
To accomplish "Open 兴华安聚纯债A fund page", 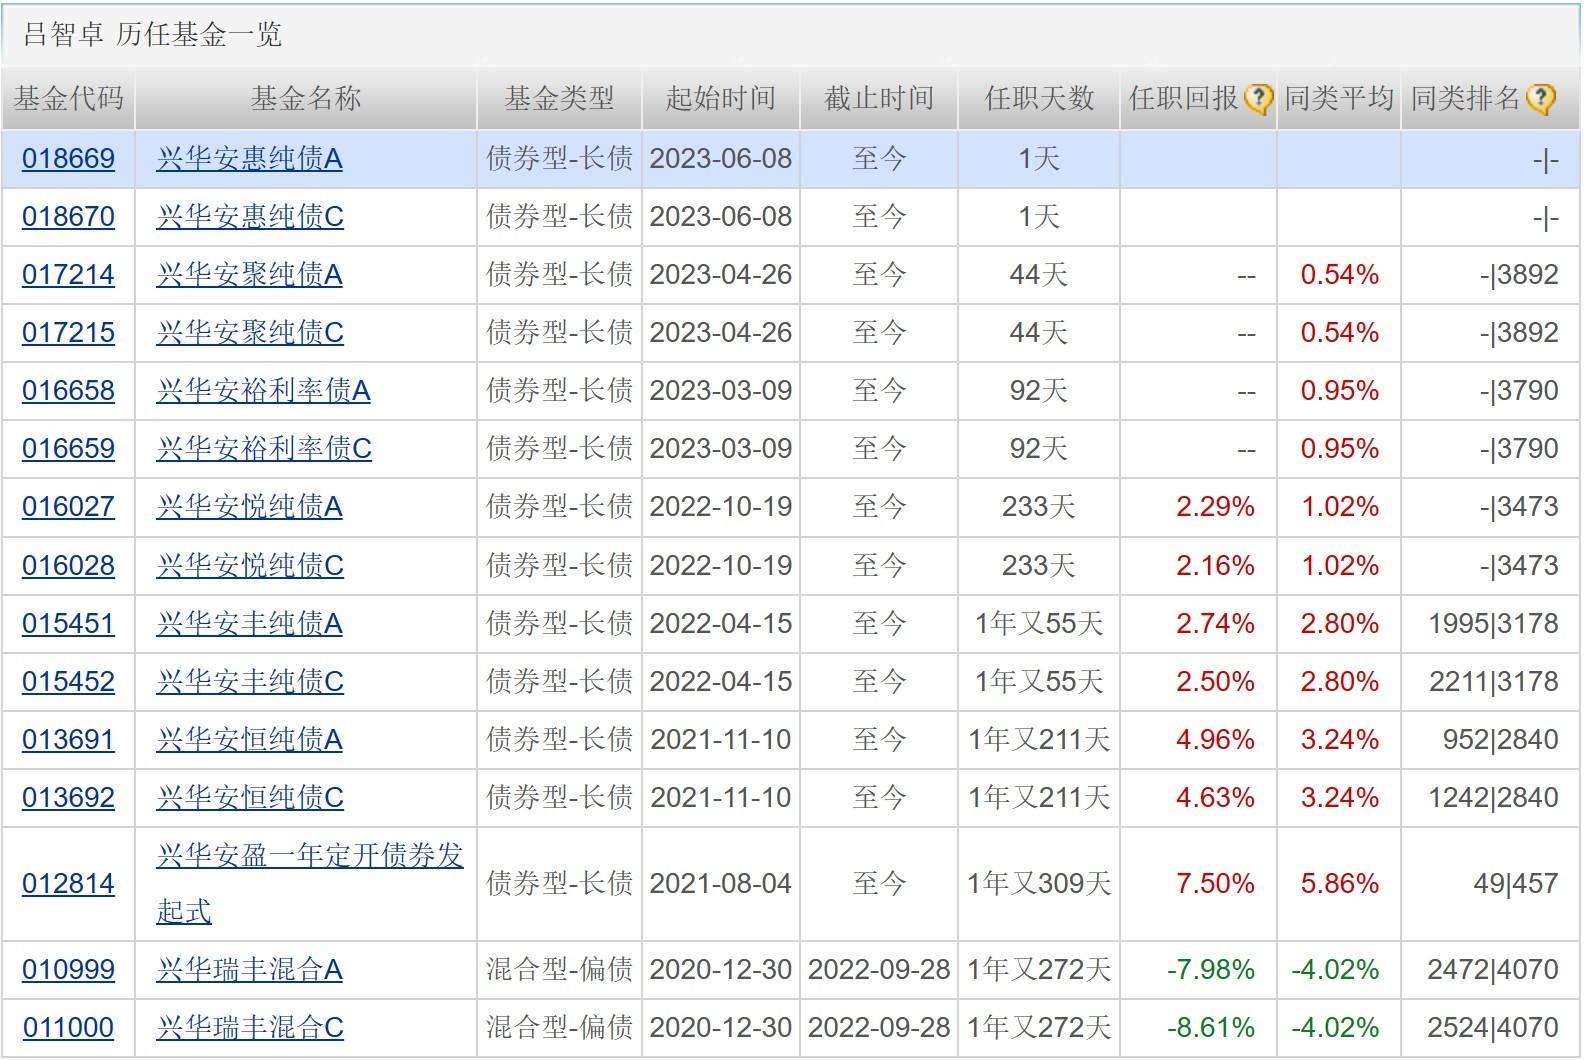I will pyautogui.click(x=250, y=275).
